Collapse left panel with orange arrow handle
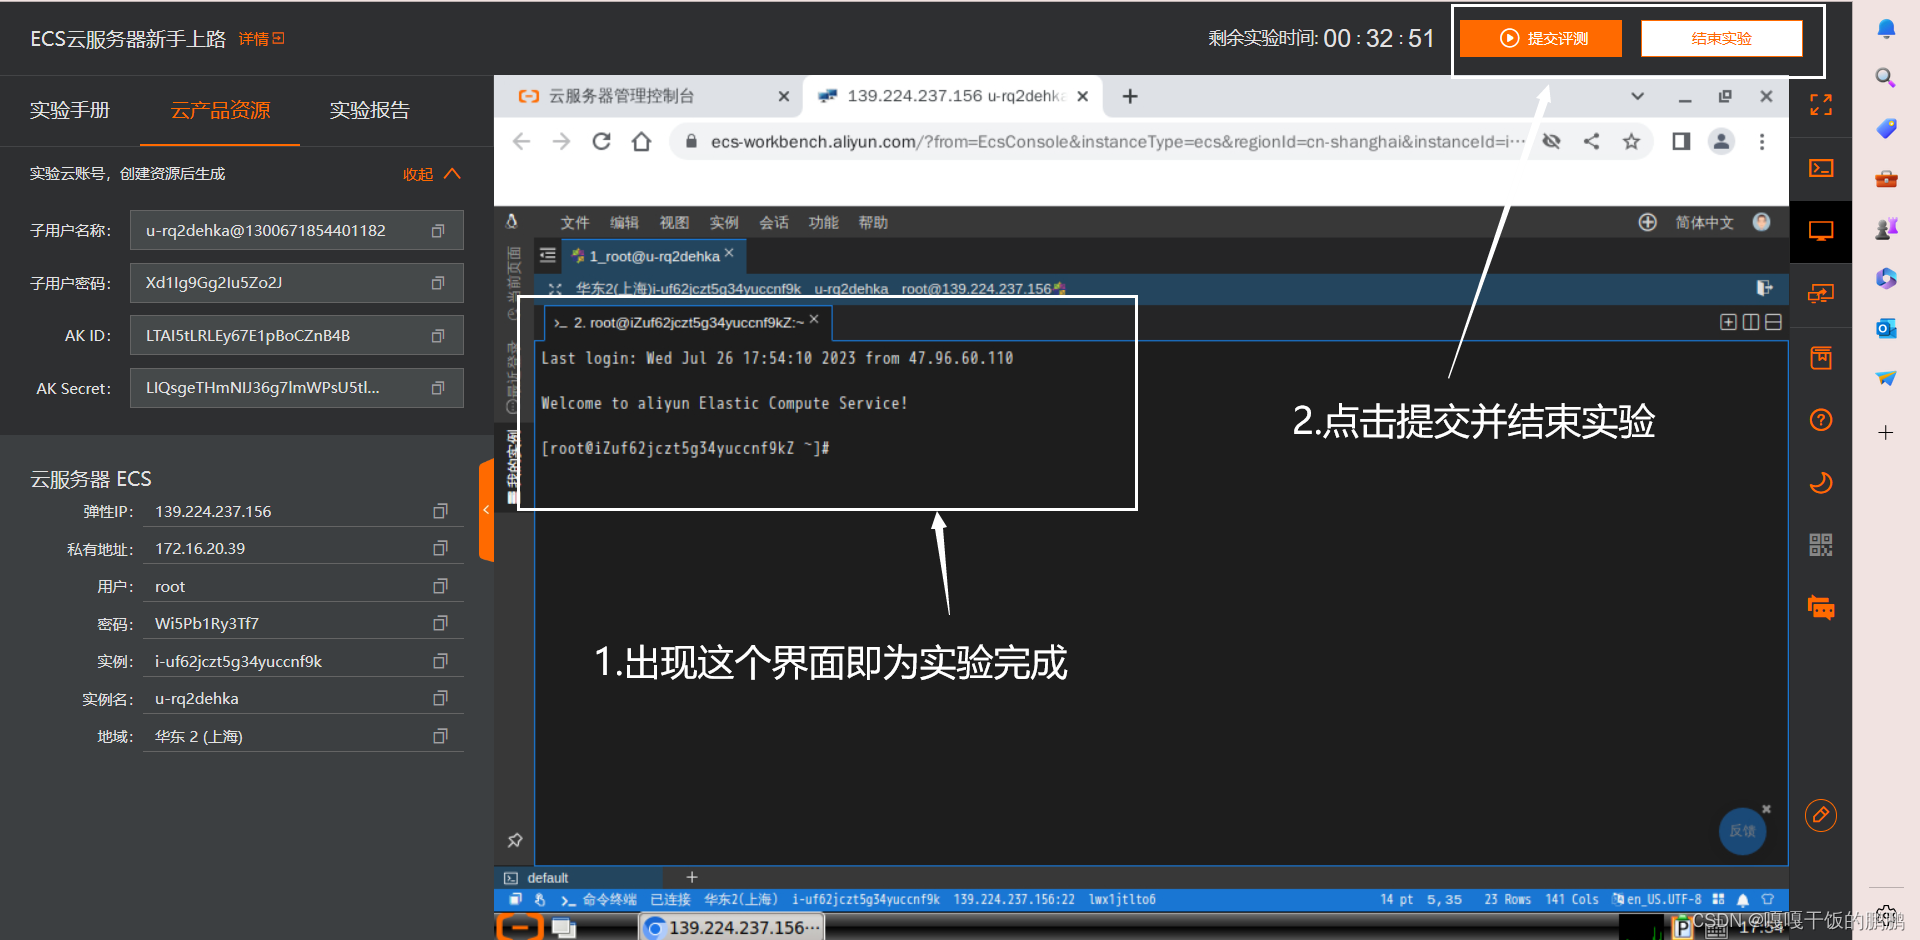 (486, 510)
